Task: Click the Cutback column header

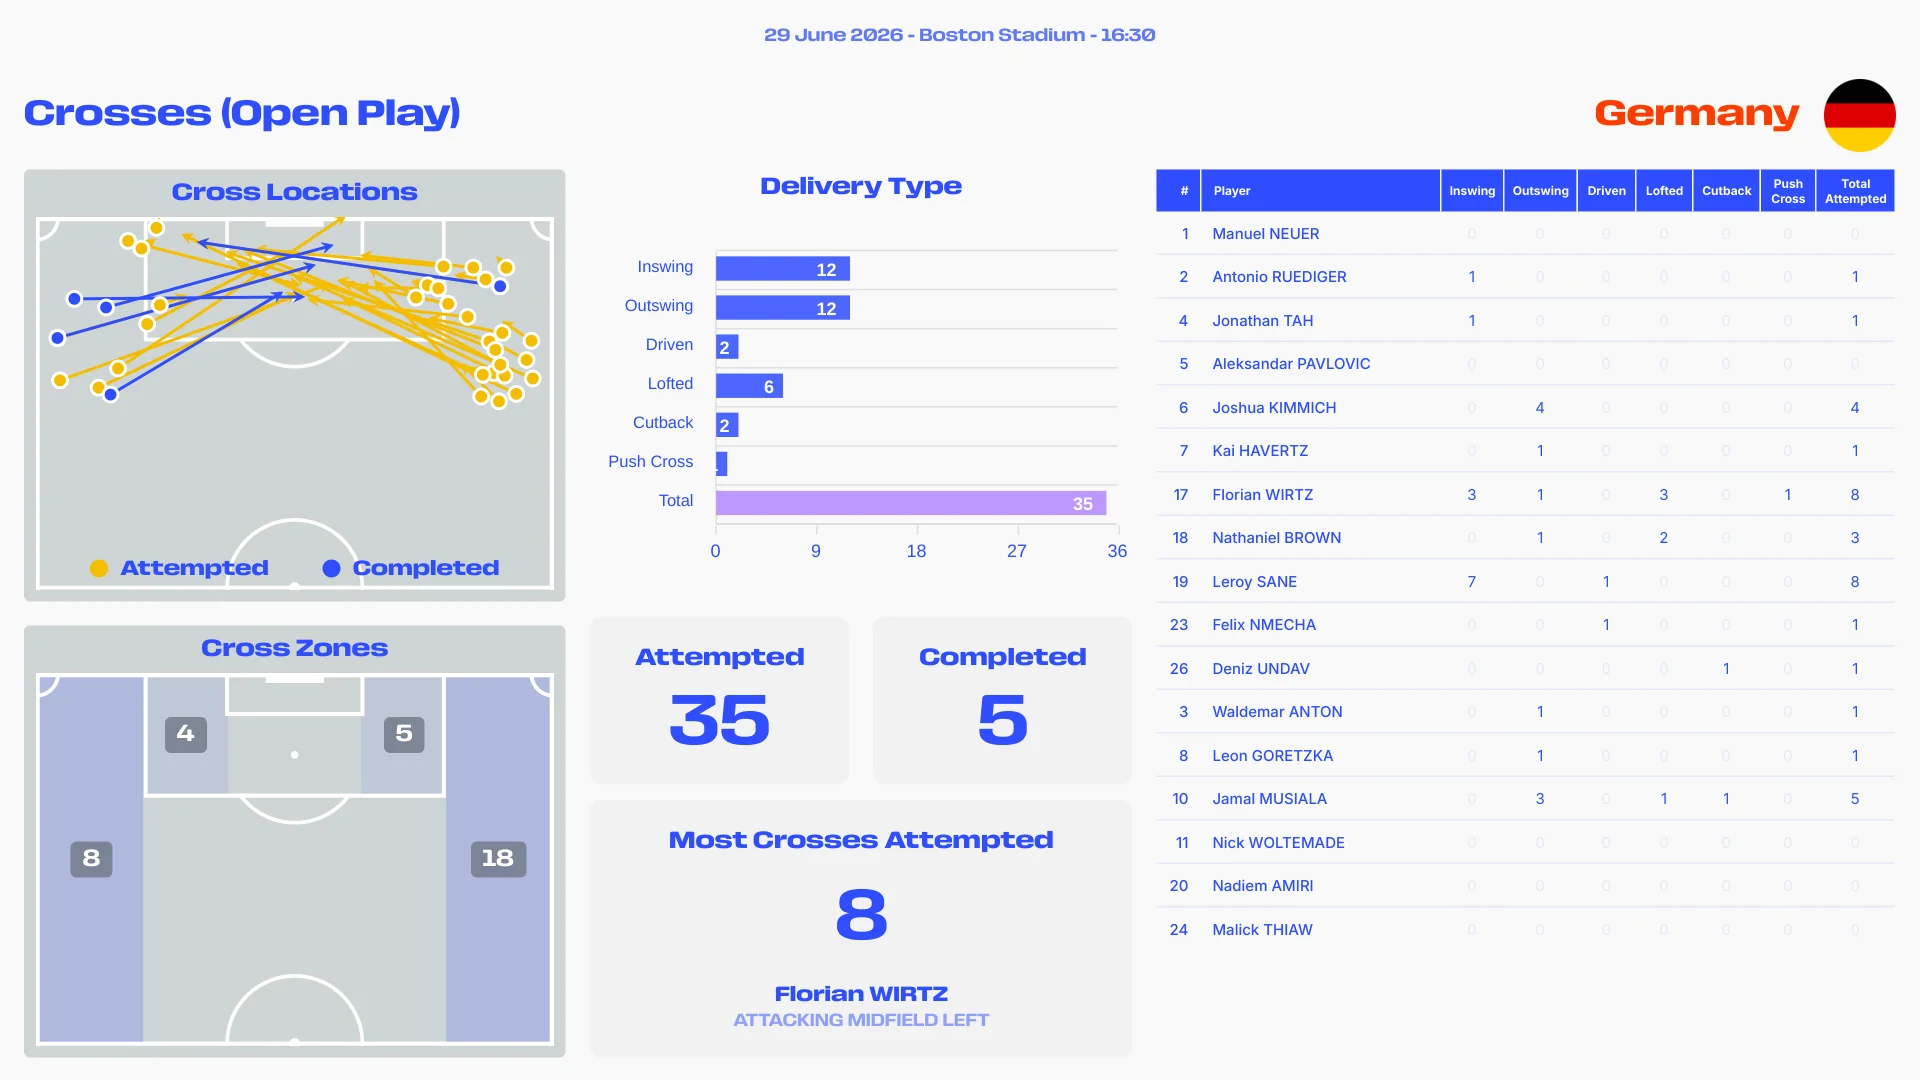Action: coord(1726,191)
